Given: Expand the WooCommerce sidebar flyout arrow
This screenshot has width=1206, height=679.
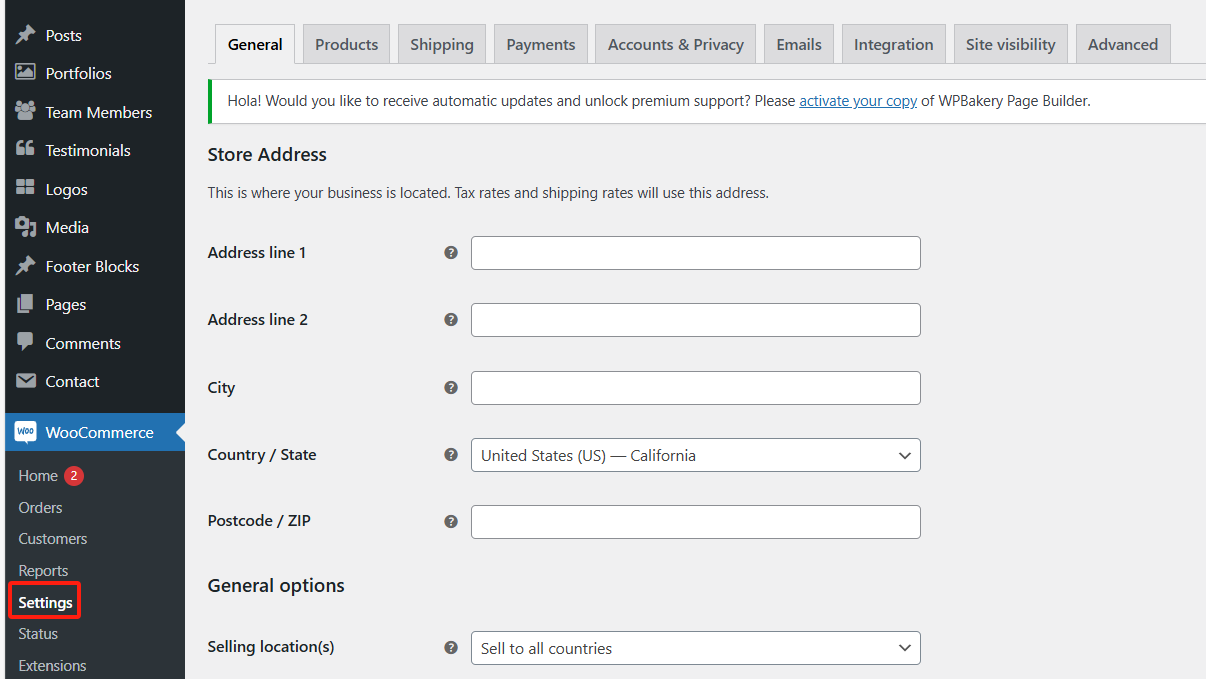Looking at the screenshot, I should pyautogui.click(x=181, y=432).
